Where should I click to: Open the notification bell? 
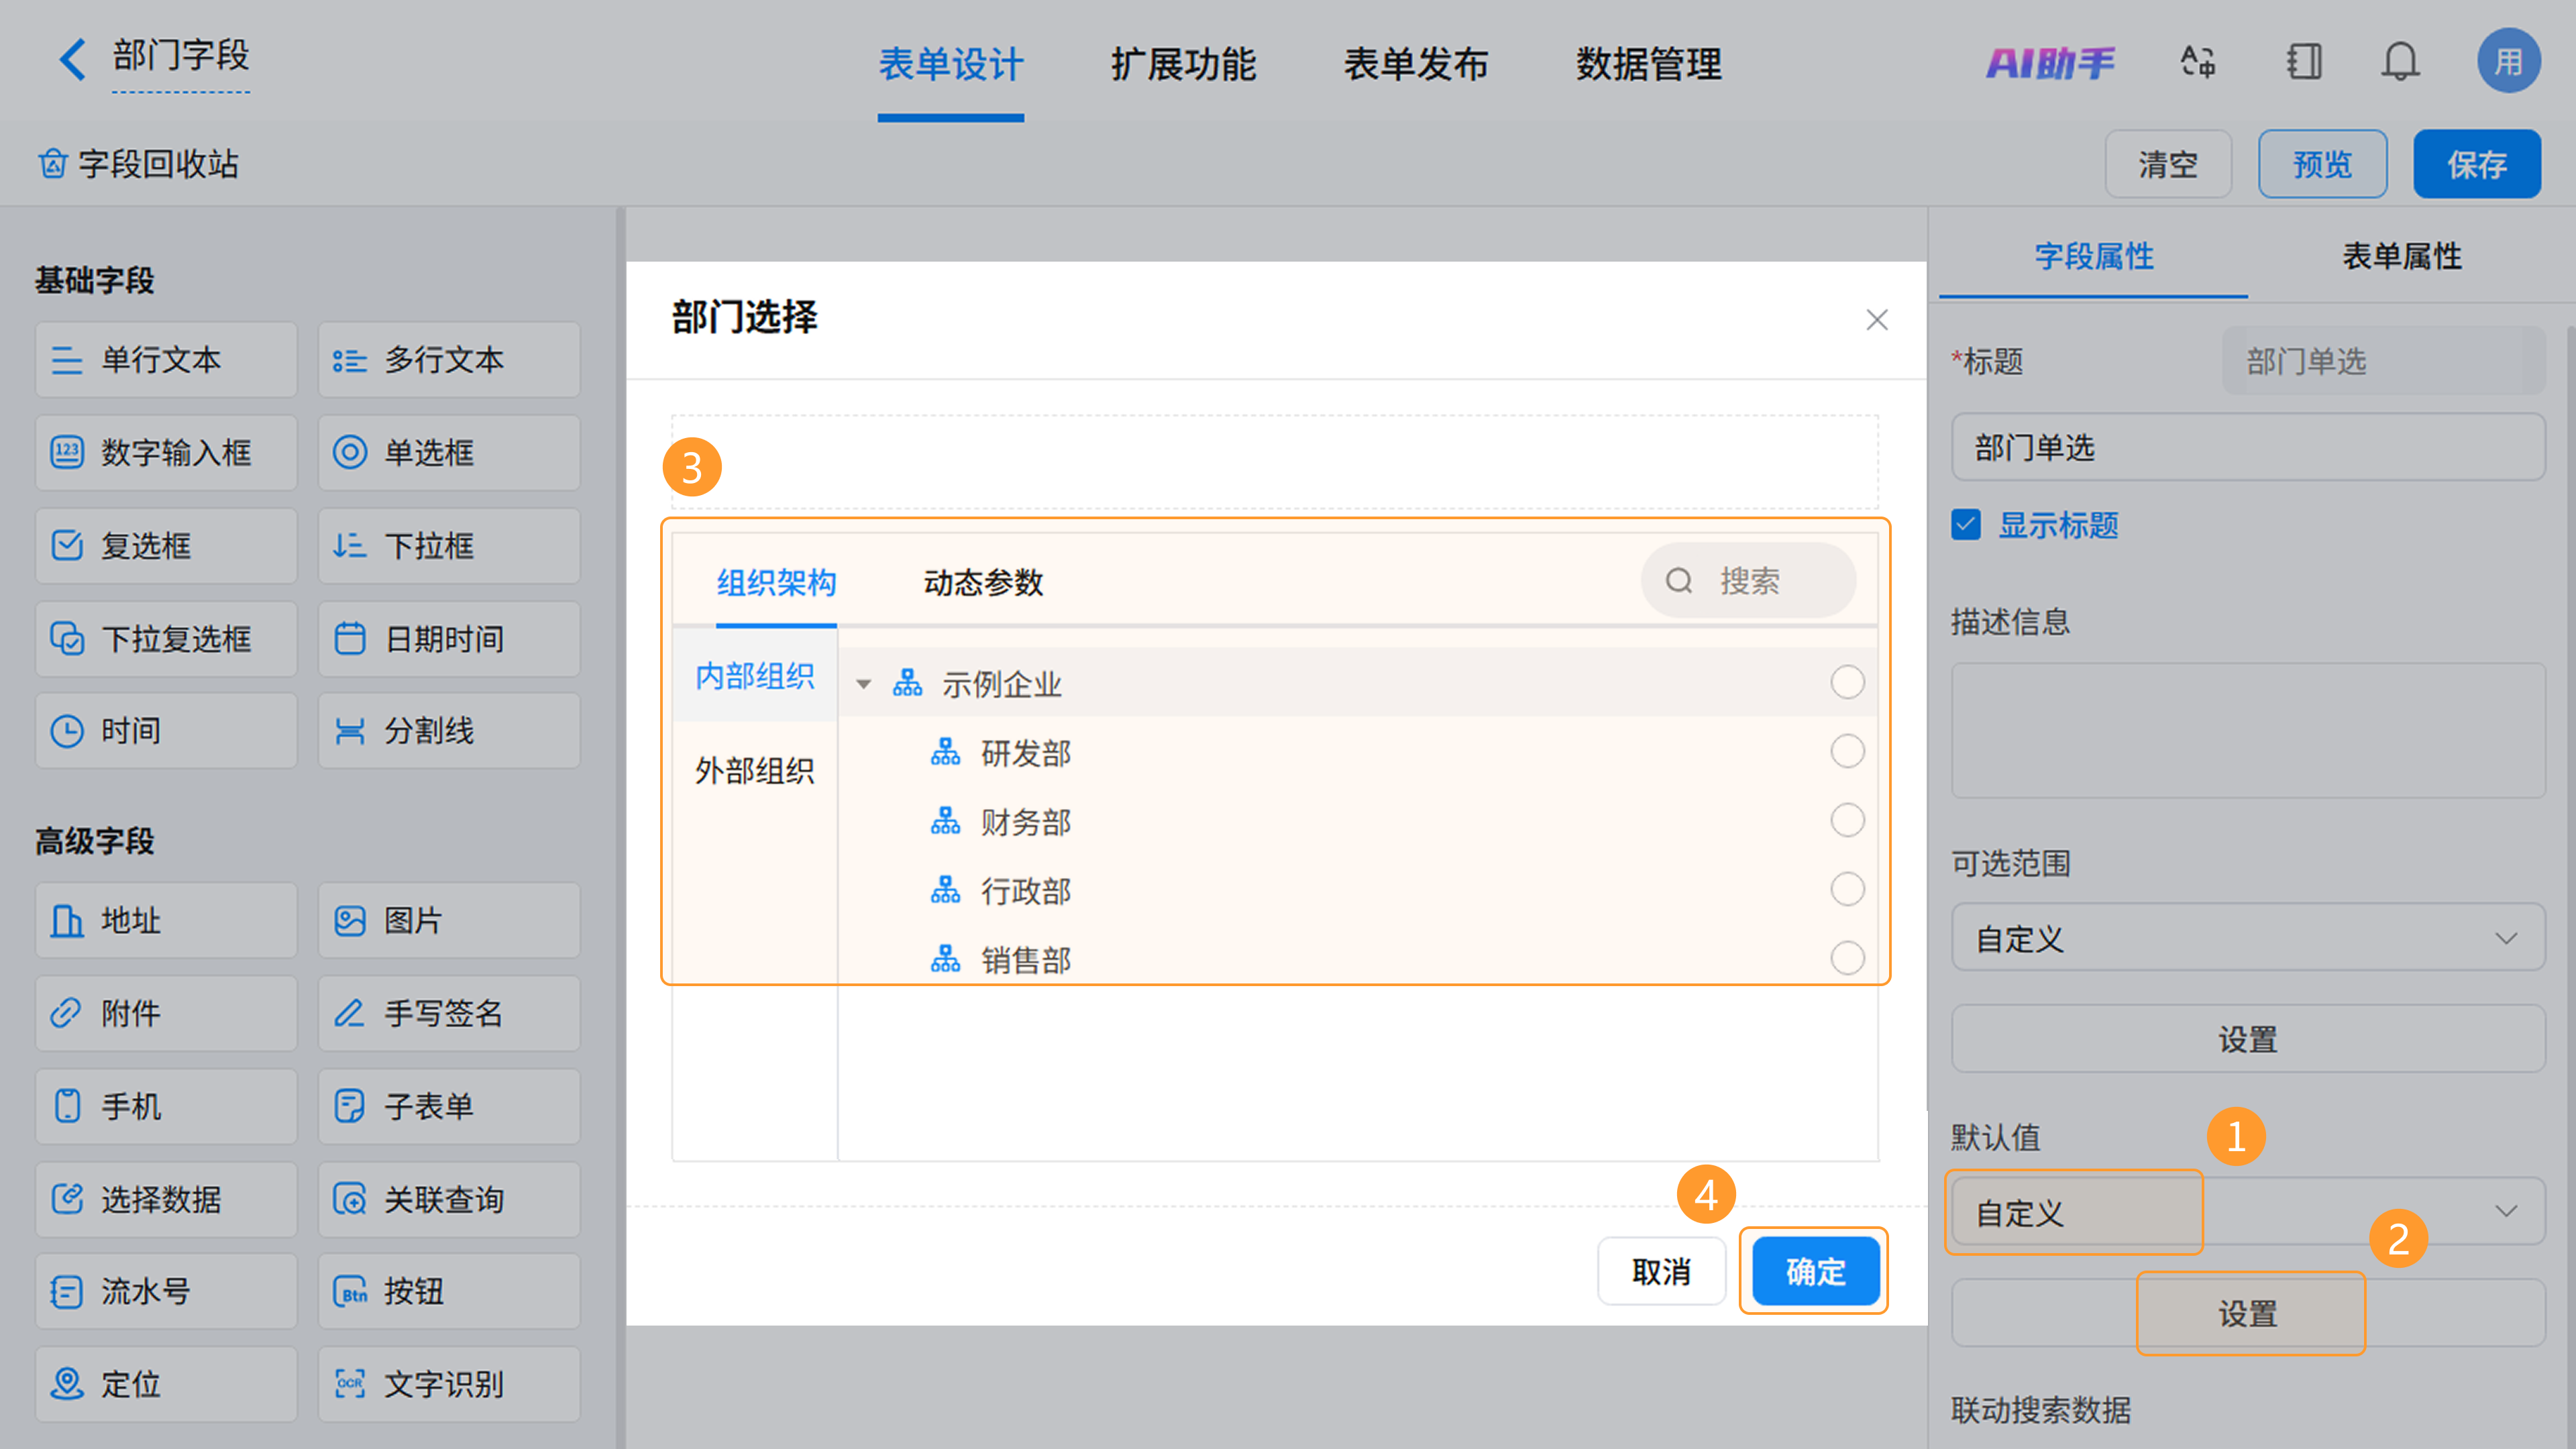[2399, 62]
